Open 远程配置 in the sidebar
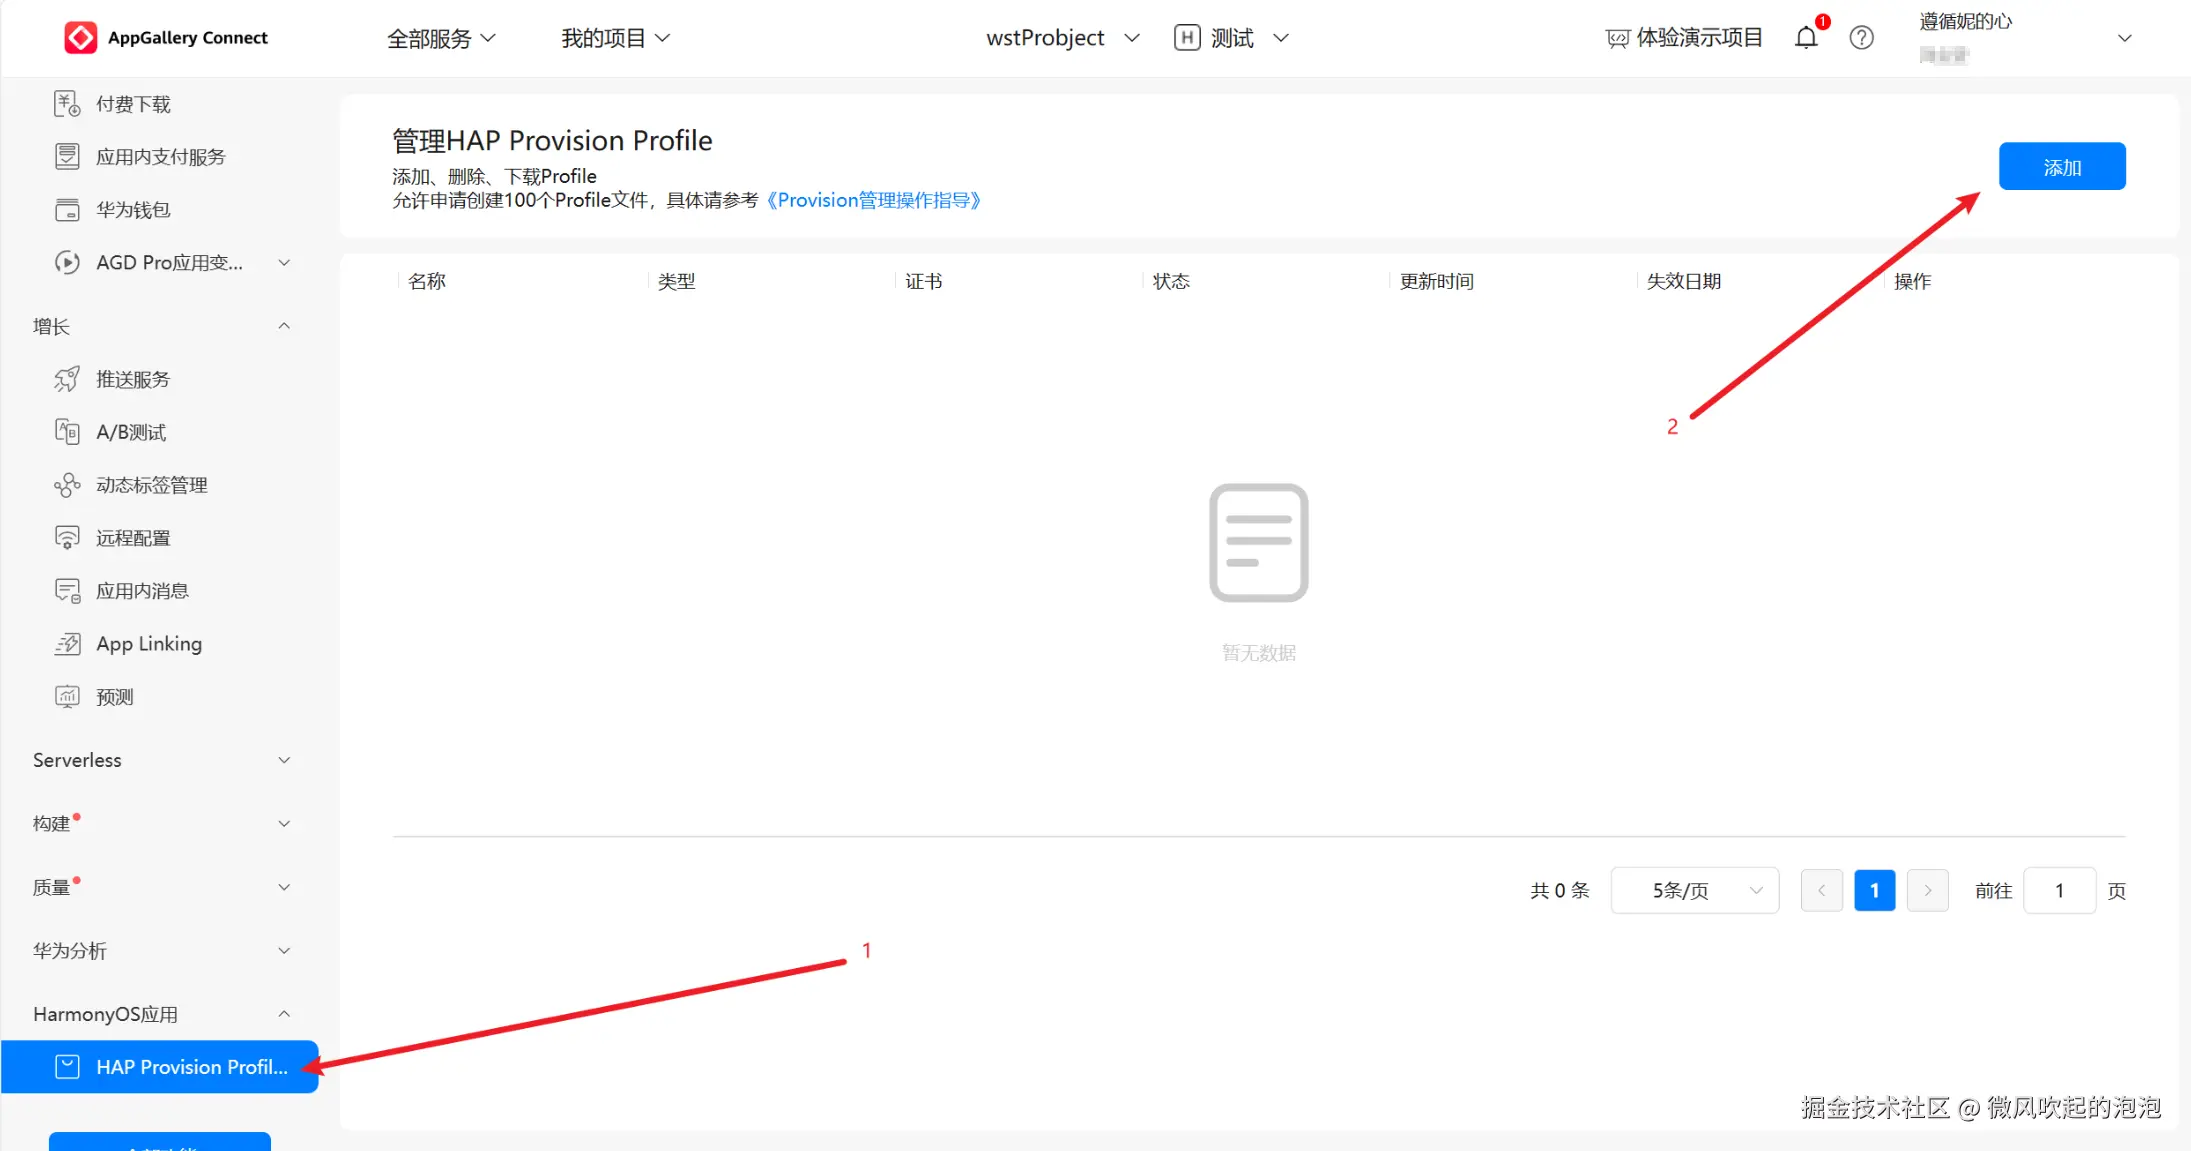The height and width of the screenshot is (1151, 2191). click(x=132, y=538)
